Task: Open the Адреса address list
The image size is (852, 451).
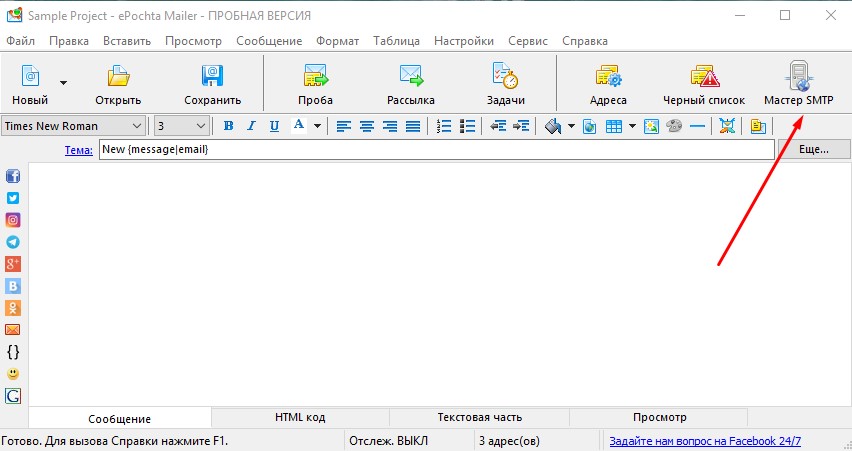Action: click(608, 84)
